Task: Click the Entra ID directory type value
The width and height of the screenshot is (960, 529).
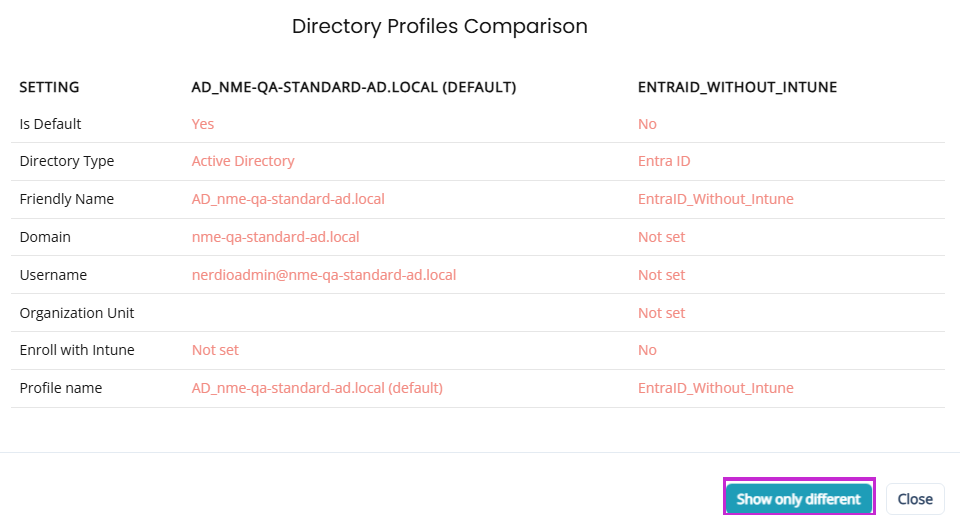Action: 664,160
